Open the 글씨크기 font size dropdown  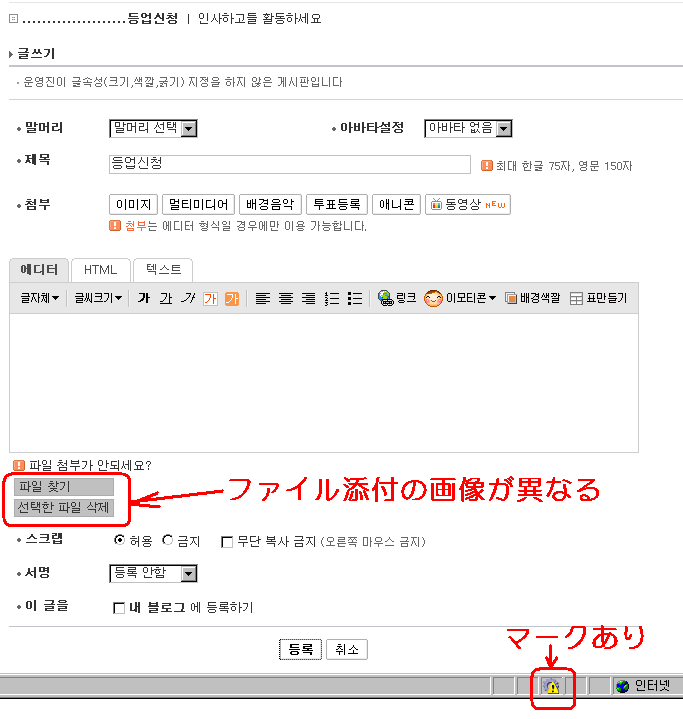click(98, 298)
